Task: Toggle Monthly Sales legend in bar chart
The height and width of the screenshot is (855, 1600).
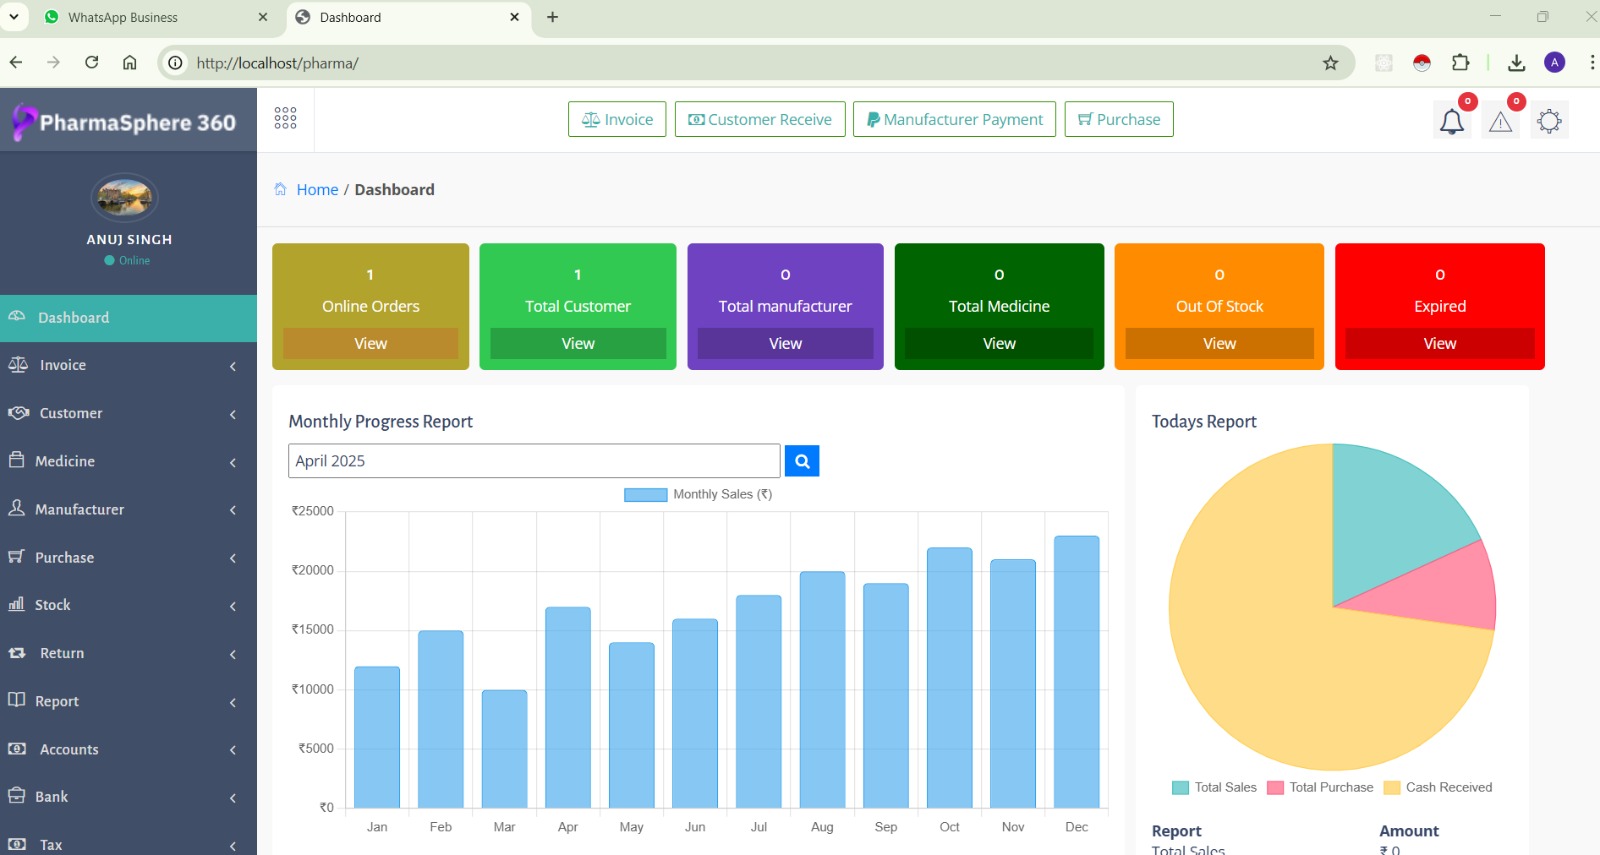Action: tap(698, 494)
